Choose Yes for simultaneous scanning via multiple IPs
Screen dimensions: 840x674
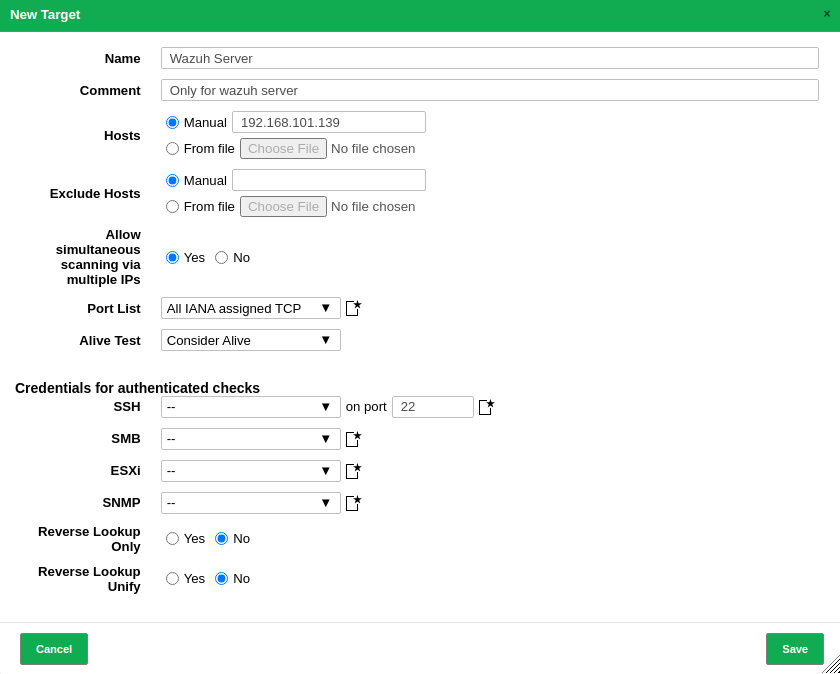172,258
